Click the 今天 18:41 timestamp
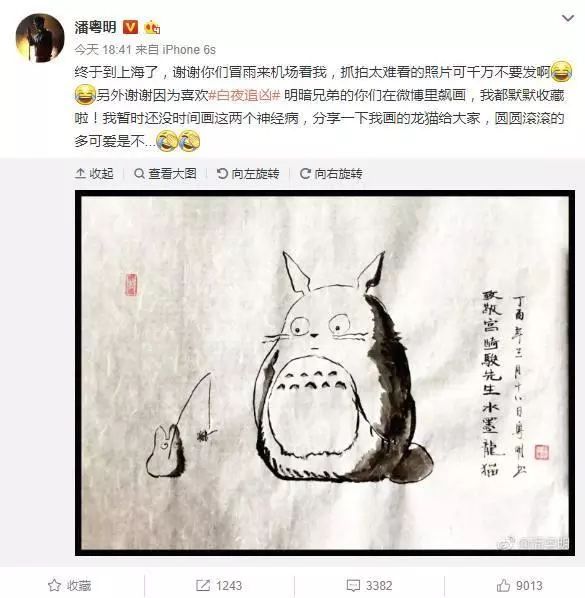585x598 pixels. point(103,50)
